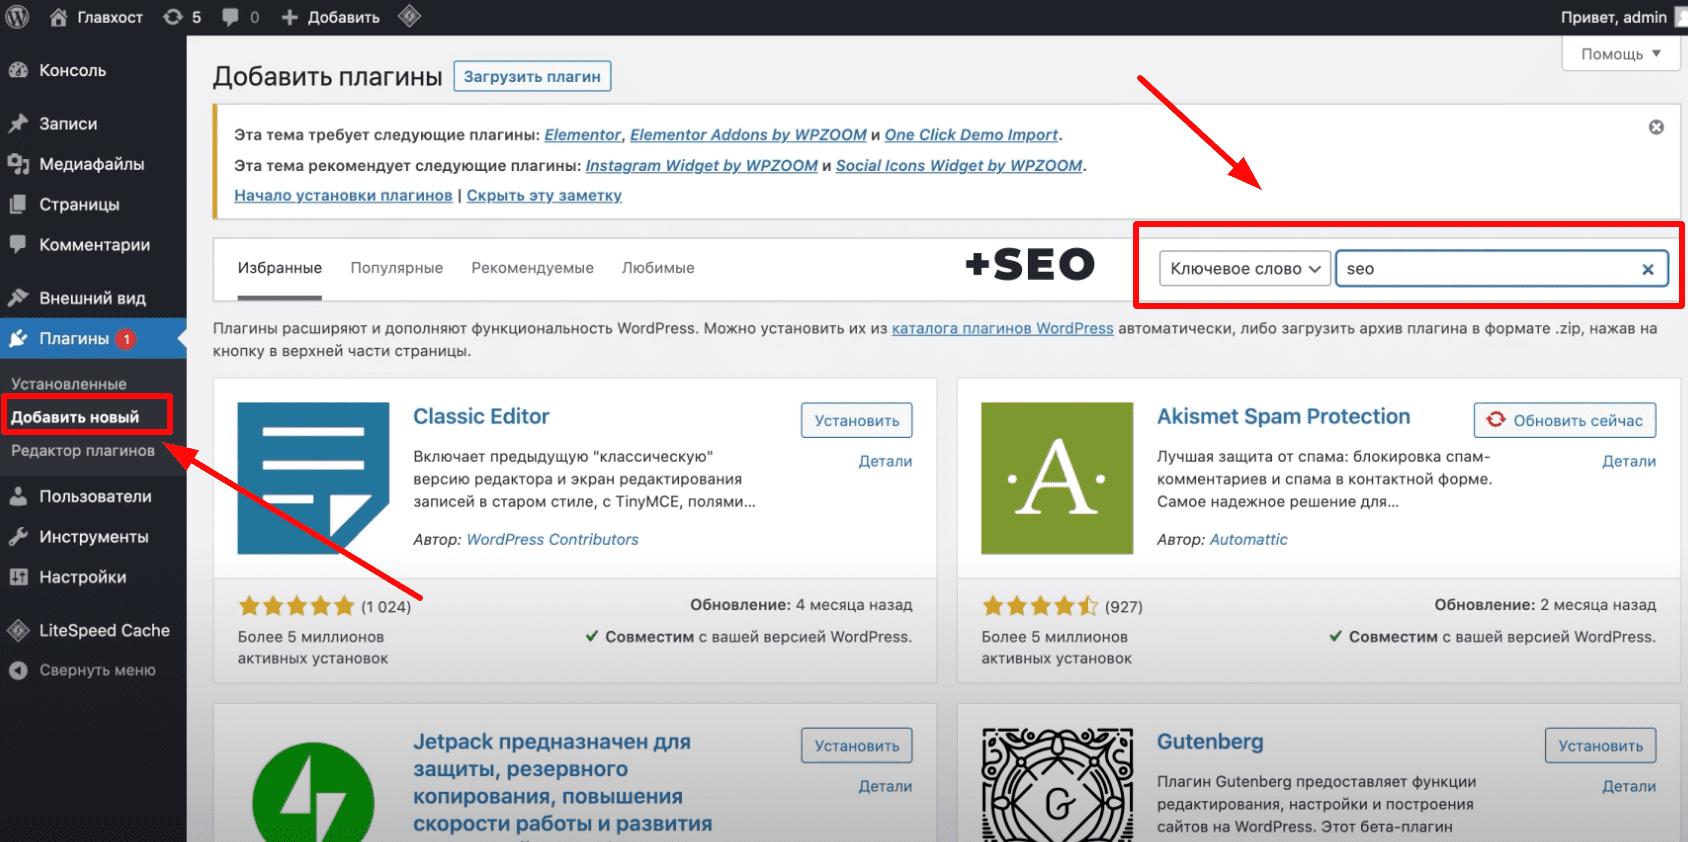Click Начало установки плагинов link
Viewport: 1688px width, 842px height.
tap(343, 196)
